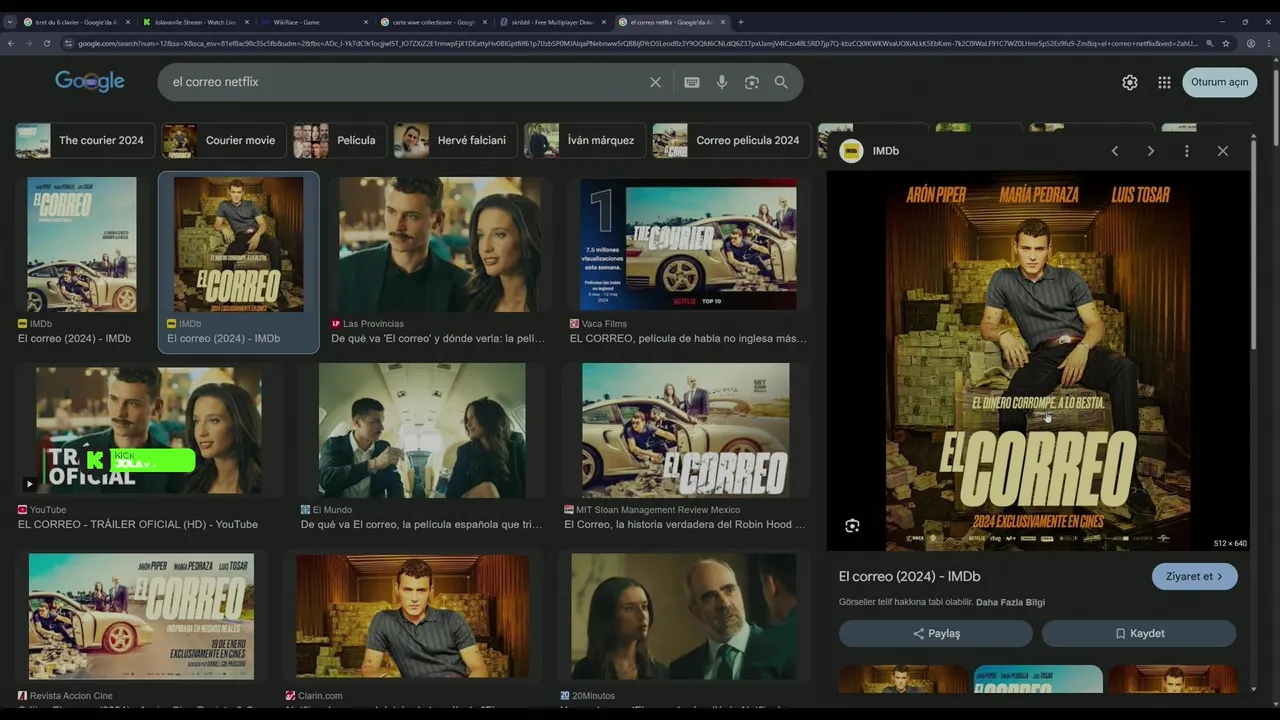1280x720 pixels.
Task: Select the 'Película' suggestion chip
Action: [340, 140]
